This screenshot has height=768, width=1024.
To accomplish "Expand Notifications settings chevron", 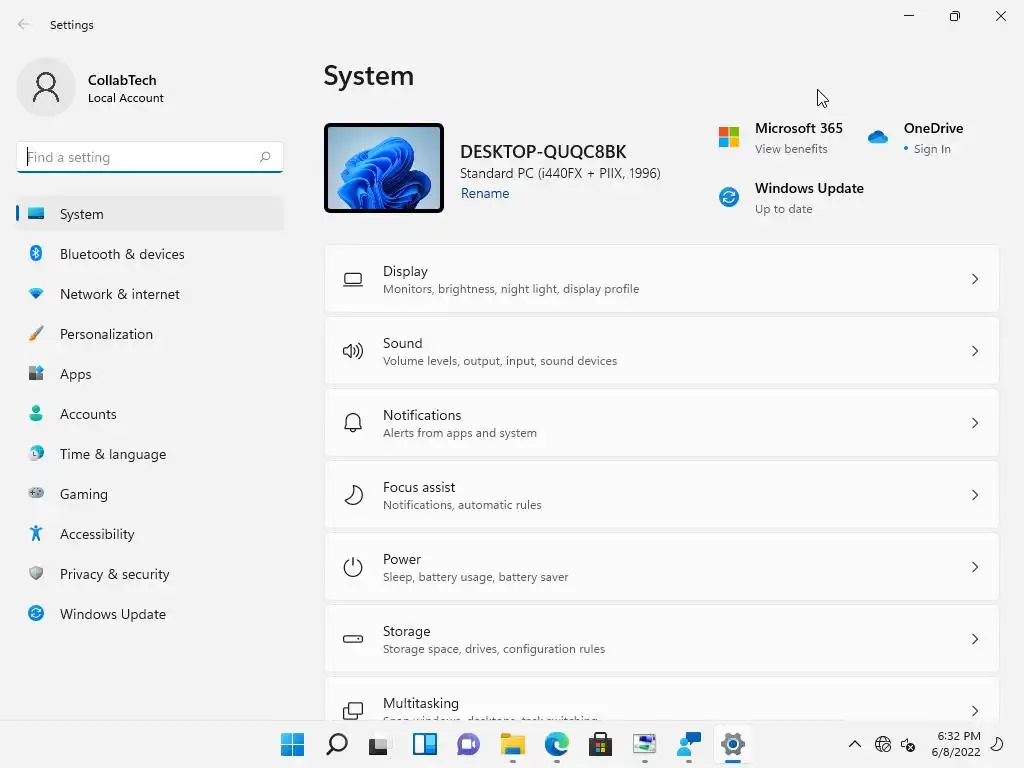I will (974, 423).
